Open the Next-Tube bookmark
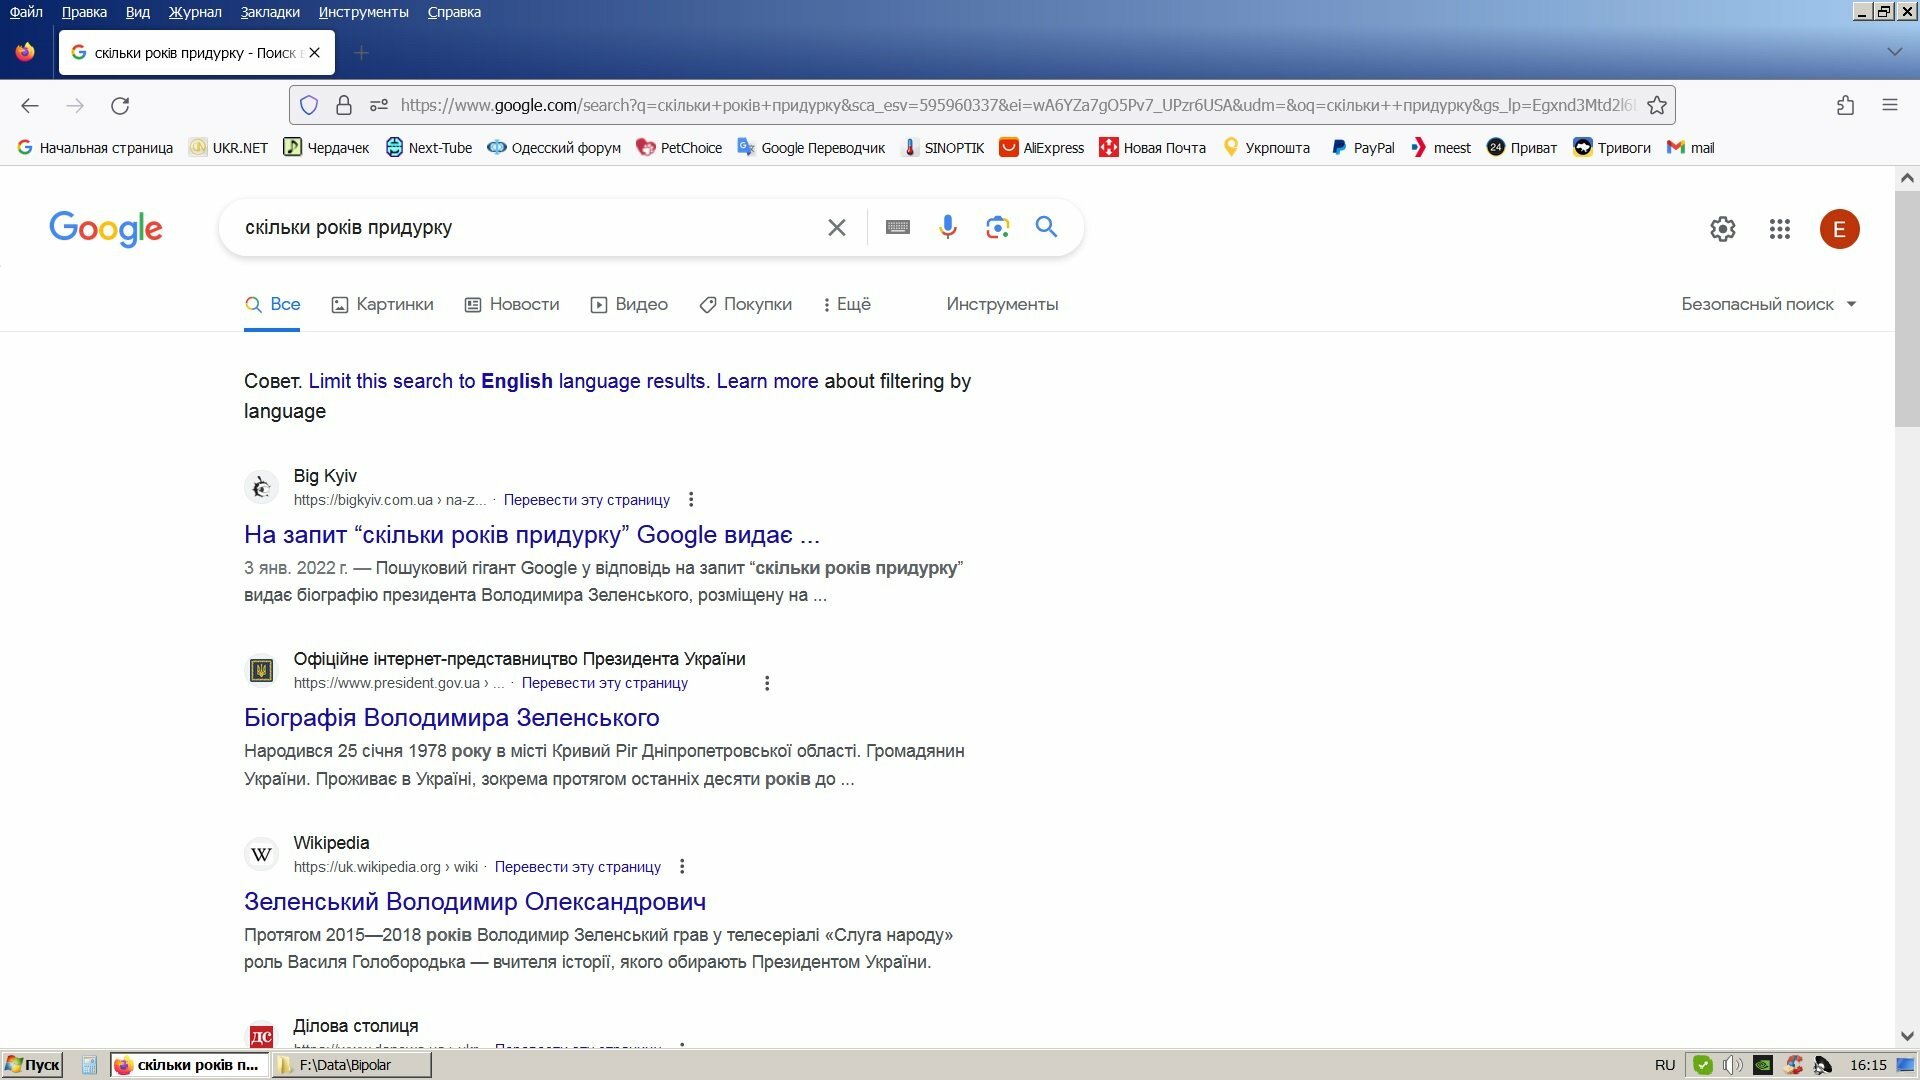1920x1080 pixels. tap(429, 147)
